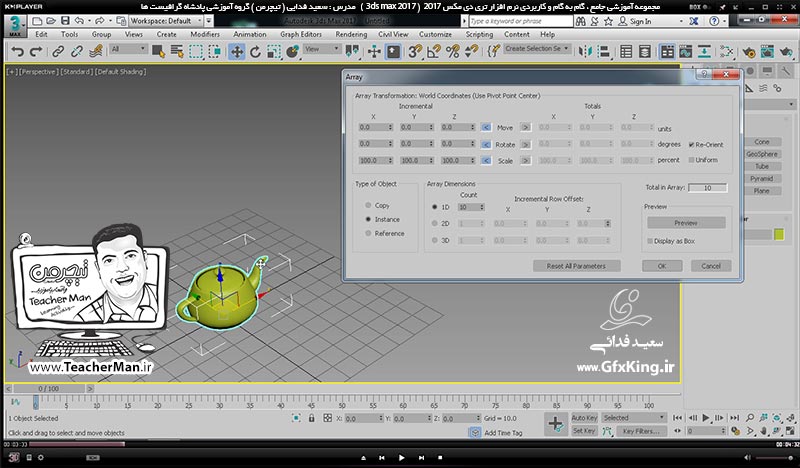Open the All selection filter dropdown
The height and width of the screenshot is (468, 800).
click(x=129, y=49)
